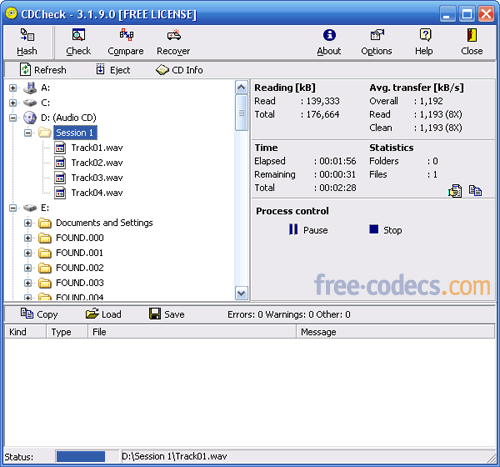Pause the running process

tap(308, 230)
